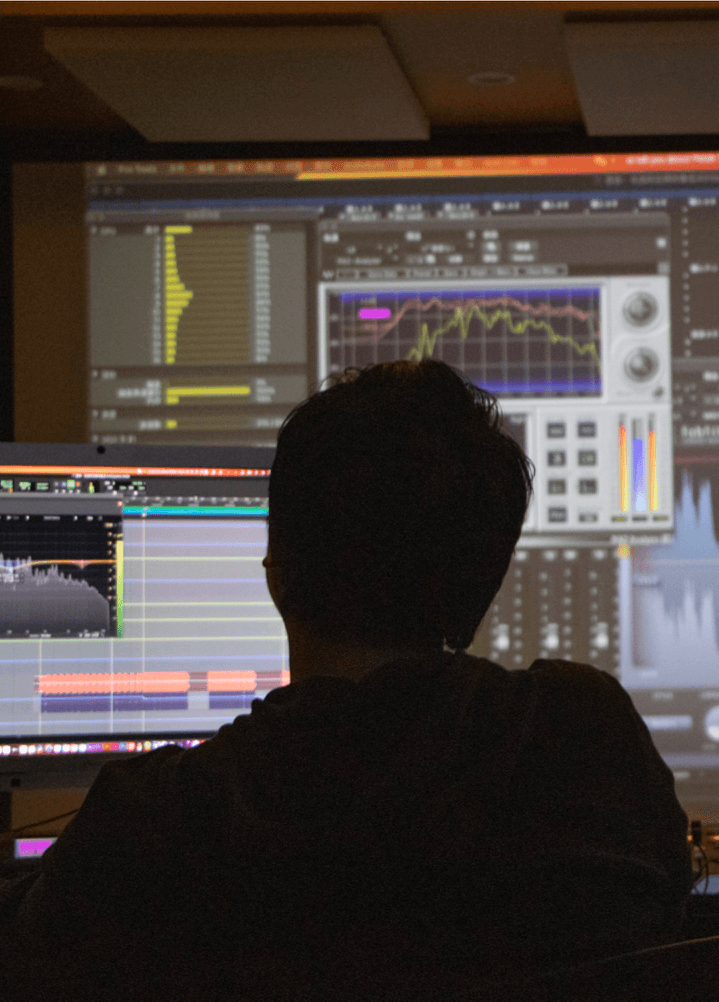Click the upper round knob on analyzer plugin
The height and width of the screenshot is (1002, 719).
pyautogui.click(x=640, y=309)
